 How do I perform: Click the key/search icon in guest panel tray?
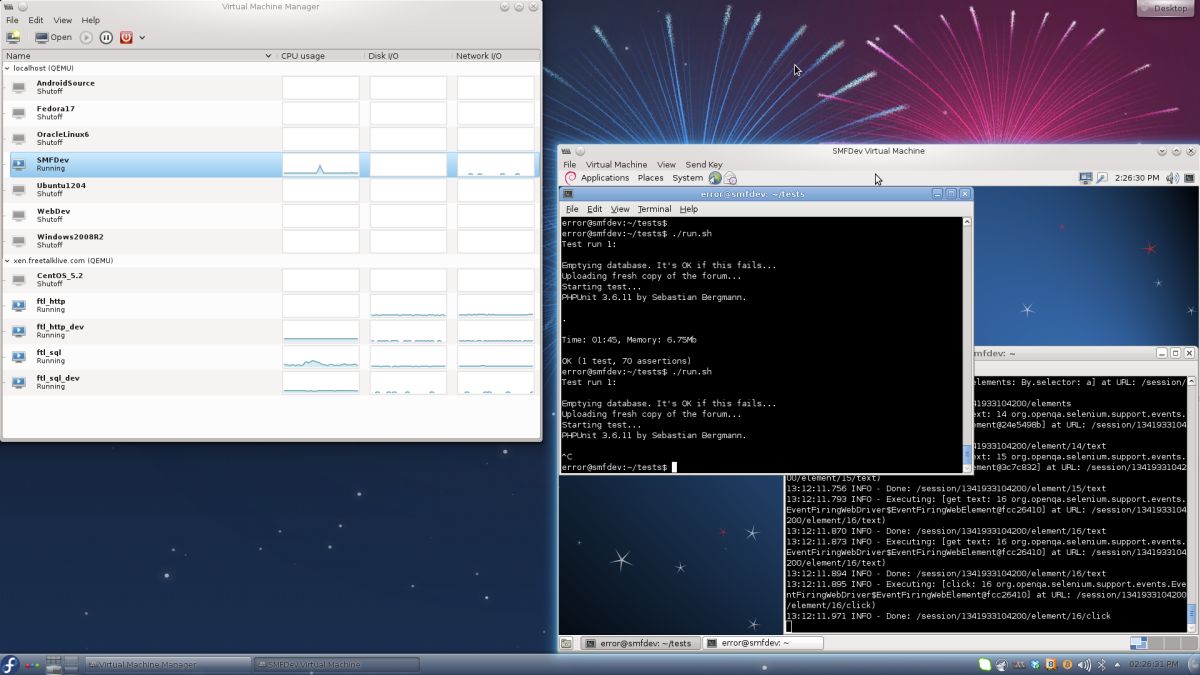[x=1102, y=178]
